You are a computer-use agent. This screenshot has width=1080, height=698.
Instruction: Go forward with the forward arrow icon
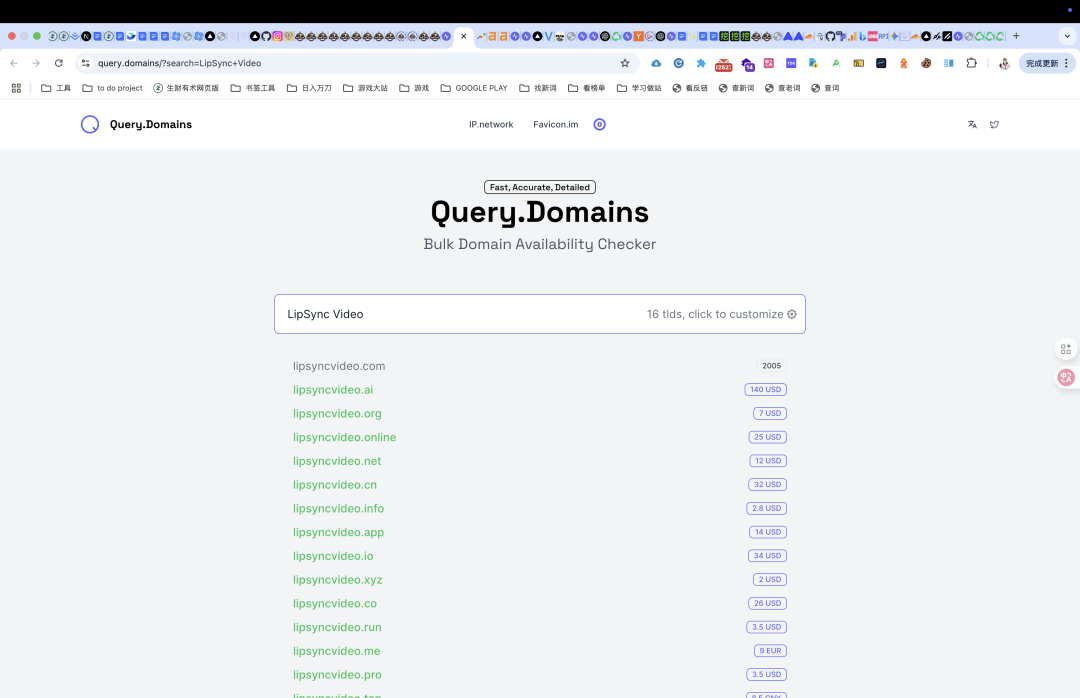[36, 63]
